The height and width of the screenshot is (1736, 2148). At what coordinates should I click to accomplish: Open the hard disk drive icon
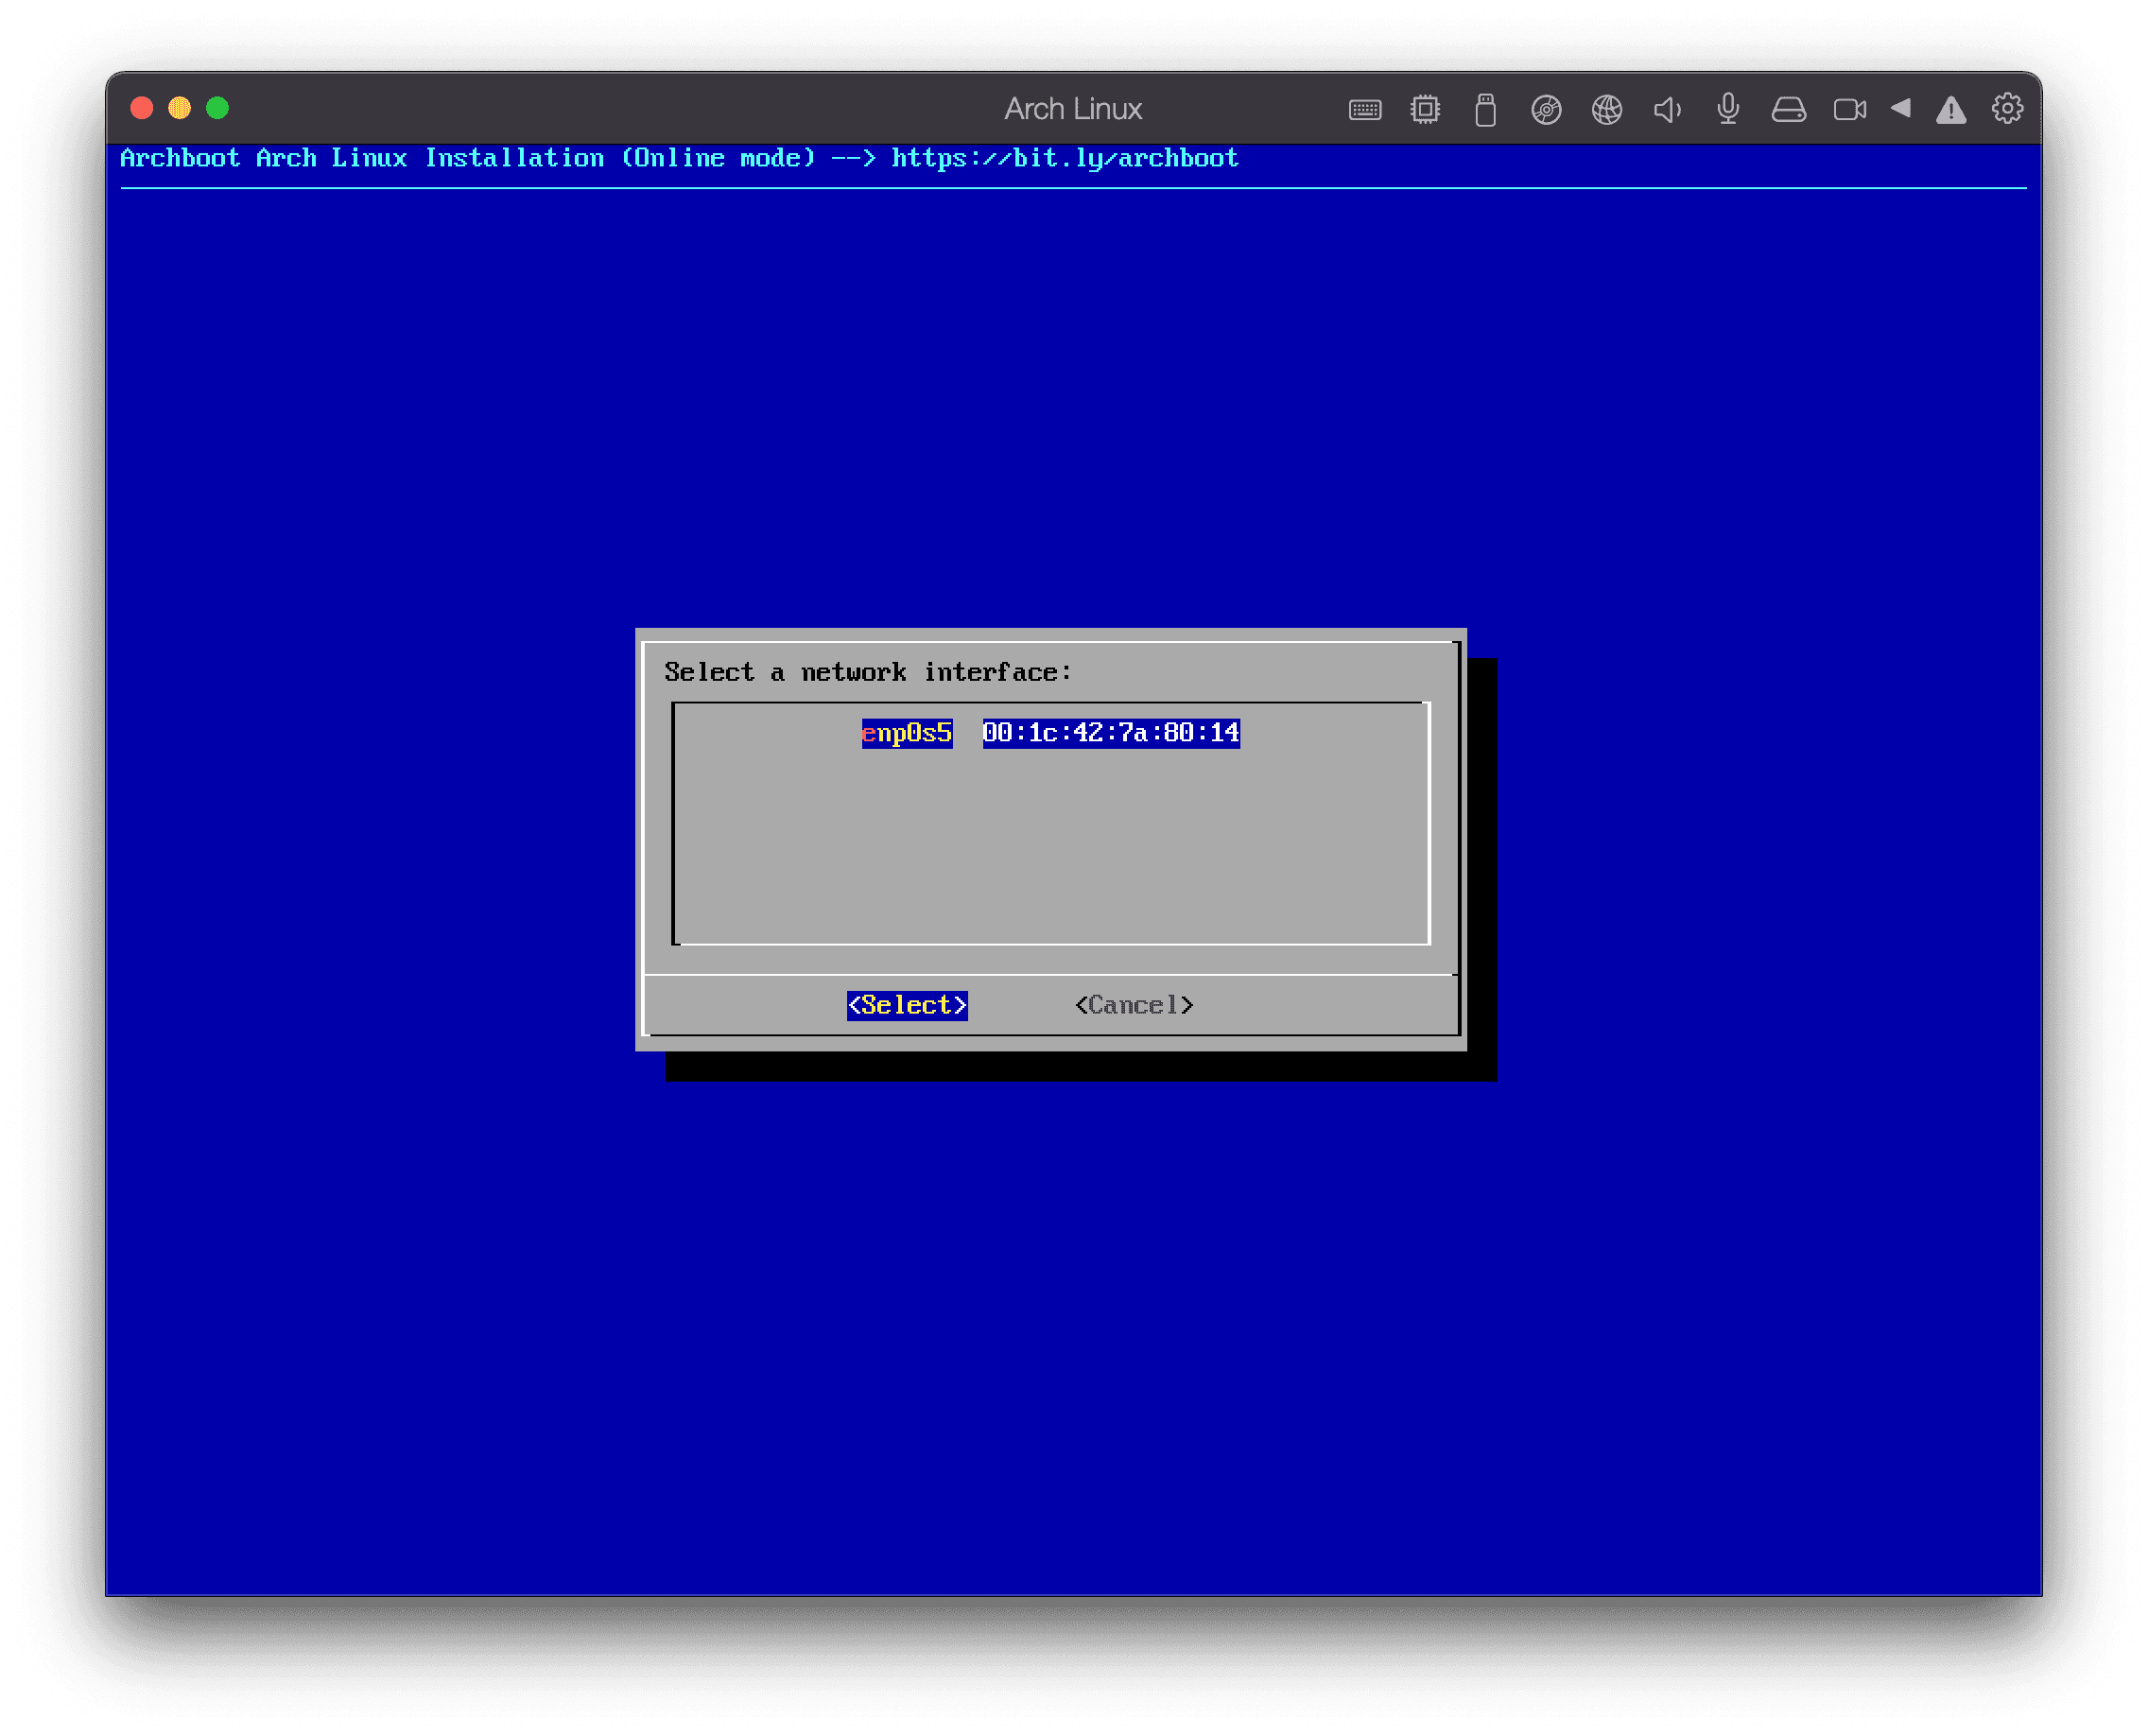(x=1789, y=109)
